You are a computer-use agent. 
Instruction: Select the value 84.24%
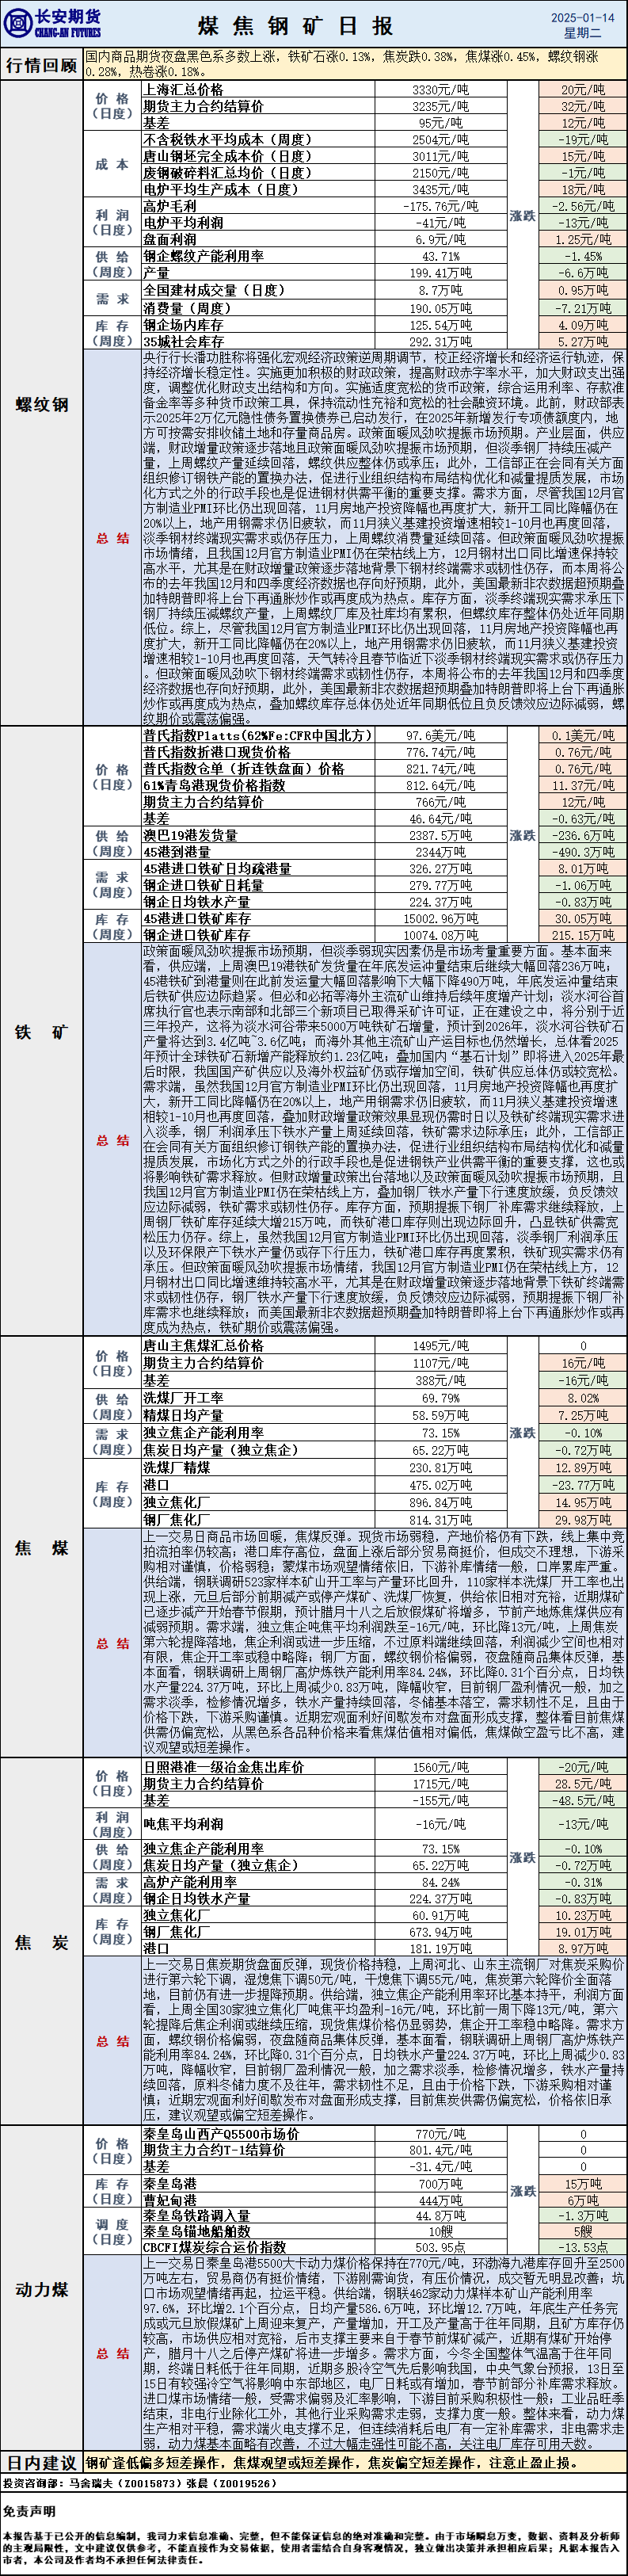(x=440, y=1882)
